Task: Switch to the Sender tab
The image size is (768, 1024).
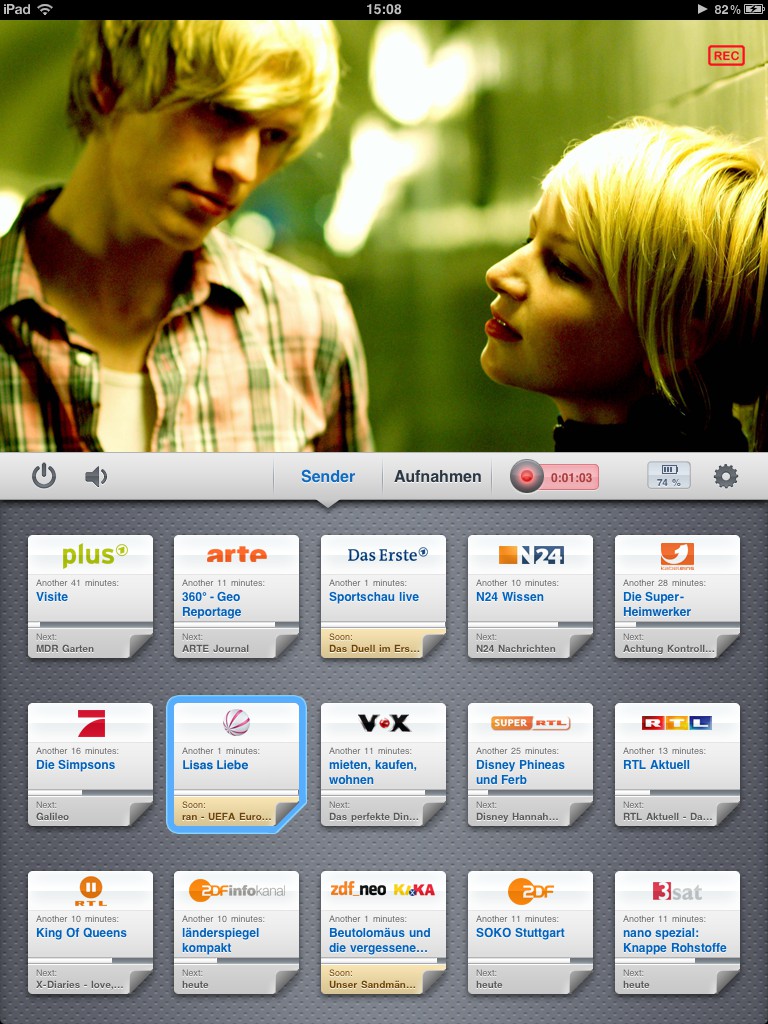Action: pyautogui.click(x=328, y=476)
